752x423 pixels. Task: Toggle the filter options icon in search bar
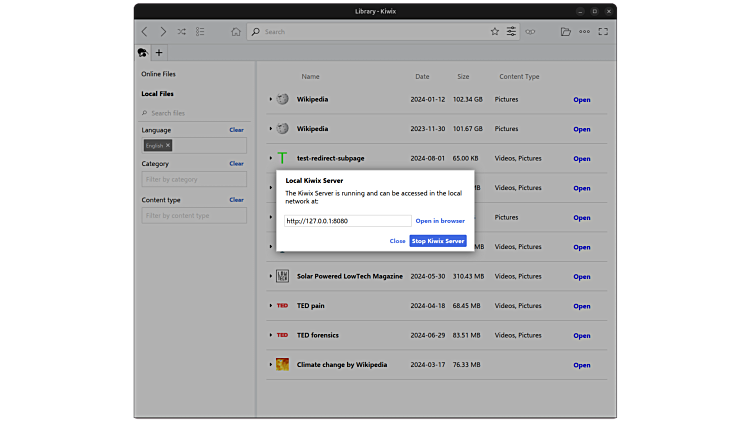[x=511, y=32]
